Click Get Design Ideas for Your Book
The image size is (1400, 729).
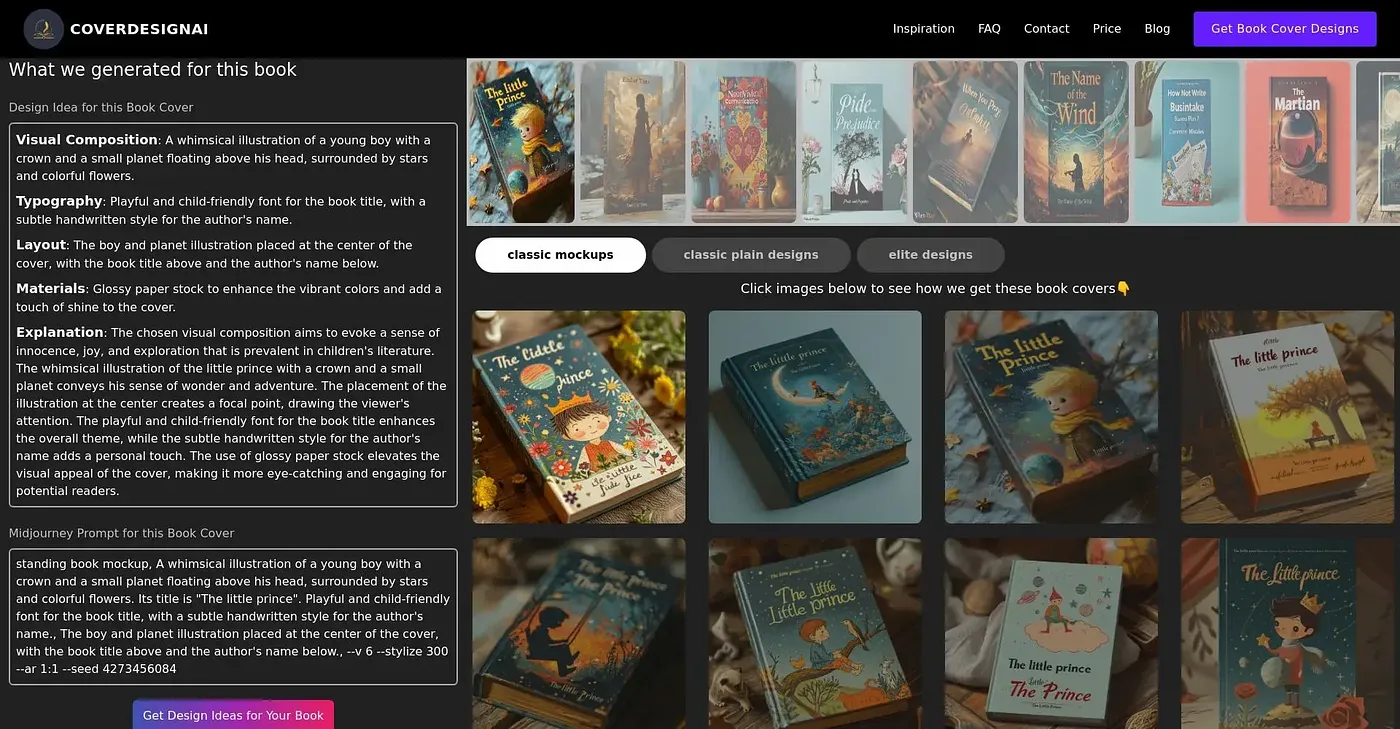(233, 714)
